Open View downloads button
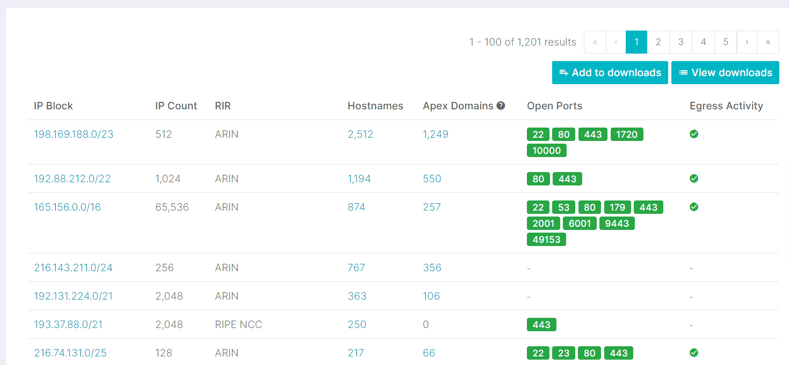The image size is (789, 365). coord(725,72)
